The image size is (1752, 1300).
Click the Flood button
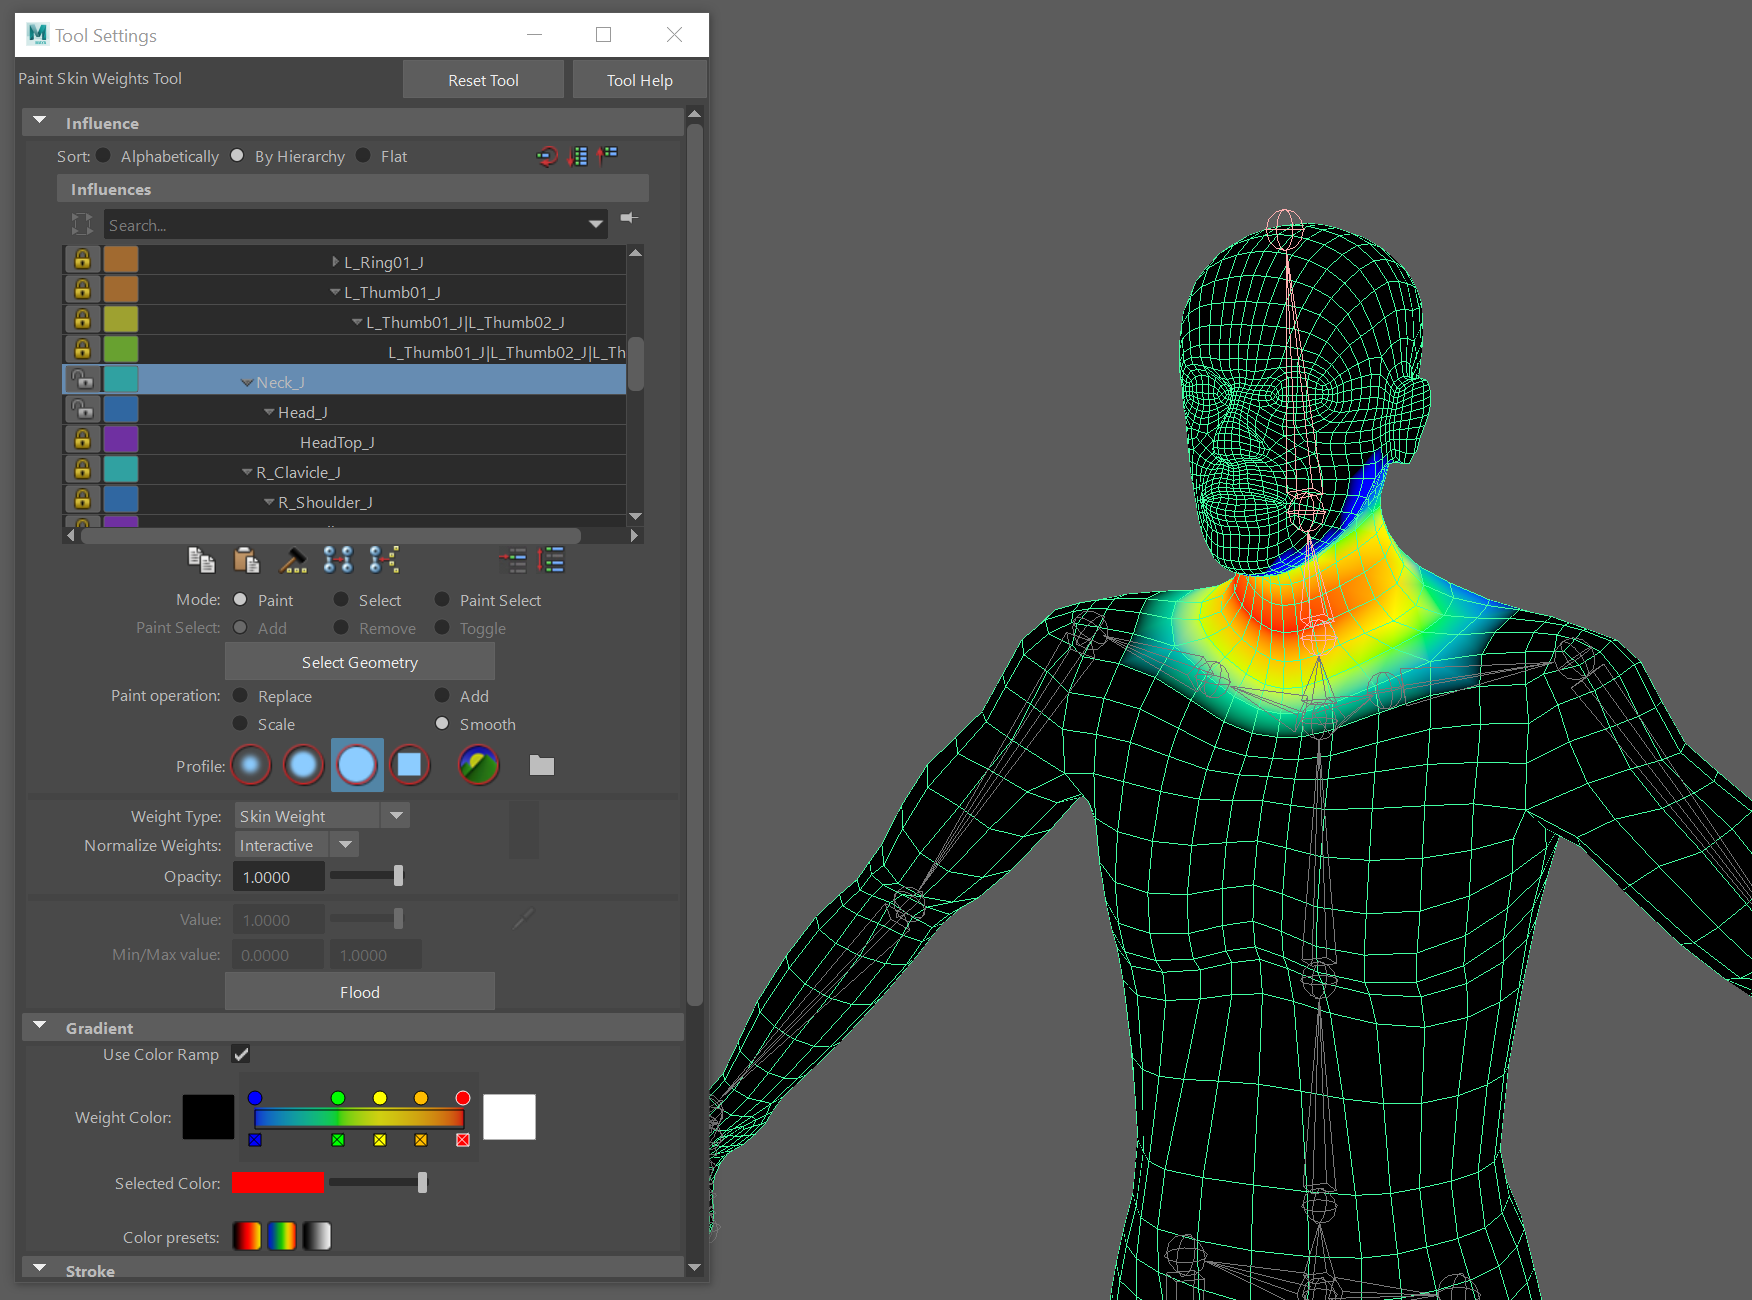click(x=359, y=992)
